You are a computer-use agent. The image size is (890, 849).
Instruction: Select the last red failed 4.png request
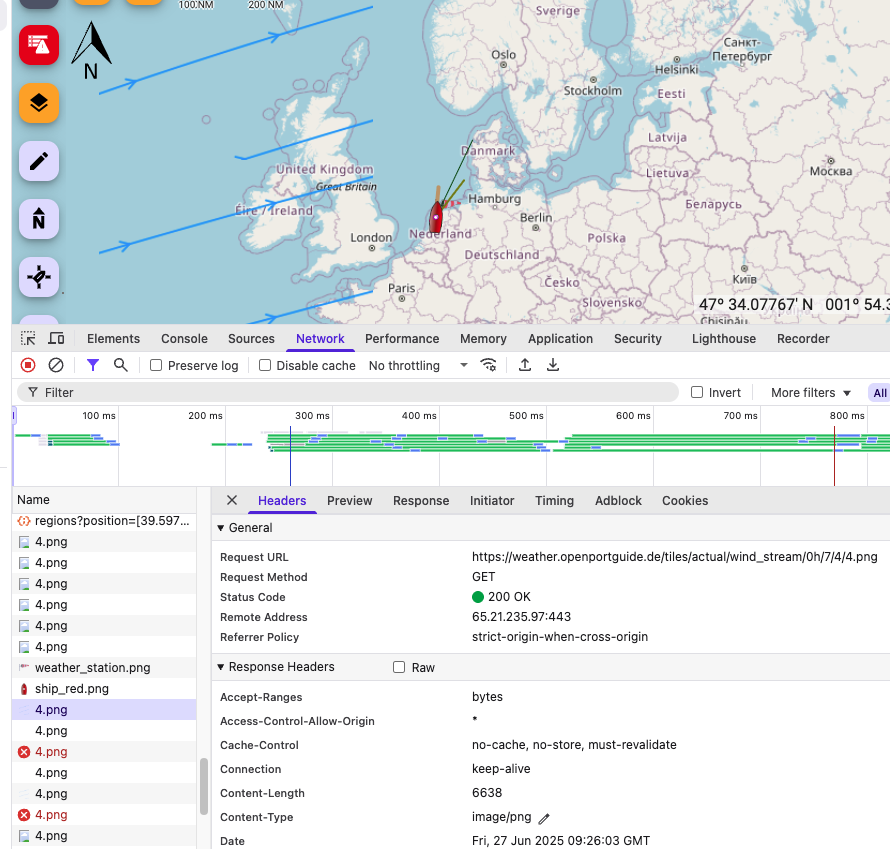[x=104, y=814]
